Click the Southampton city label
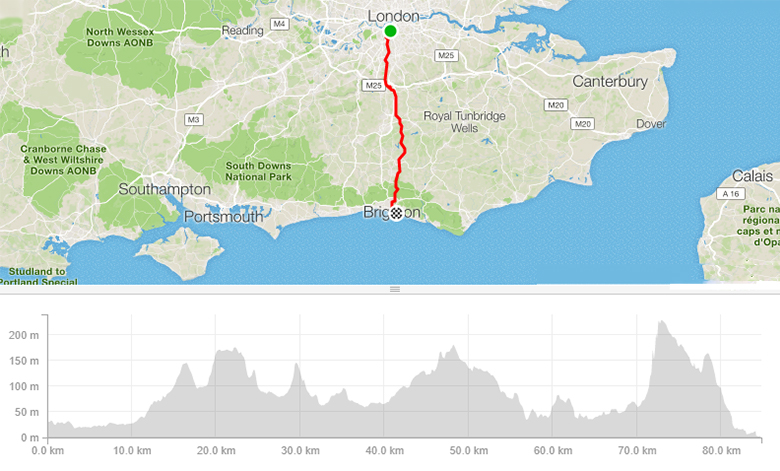Image resolution: width=780 pixels, height=471 pixels. pos(165,189)
